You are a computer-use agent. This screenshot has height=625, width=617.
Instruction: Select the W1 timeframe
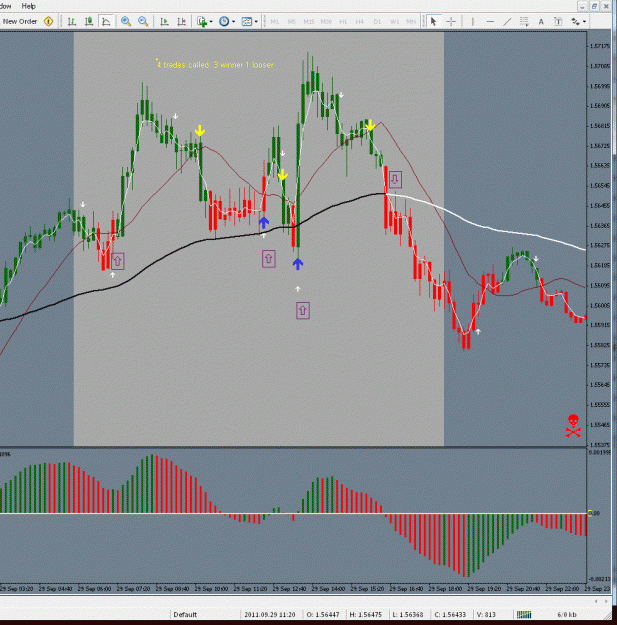[x=394, y=22]
